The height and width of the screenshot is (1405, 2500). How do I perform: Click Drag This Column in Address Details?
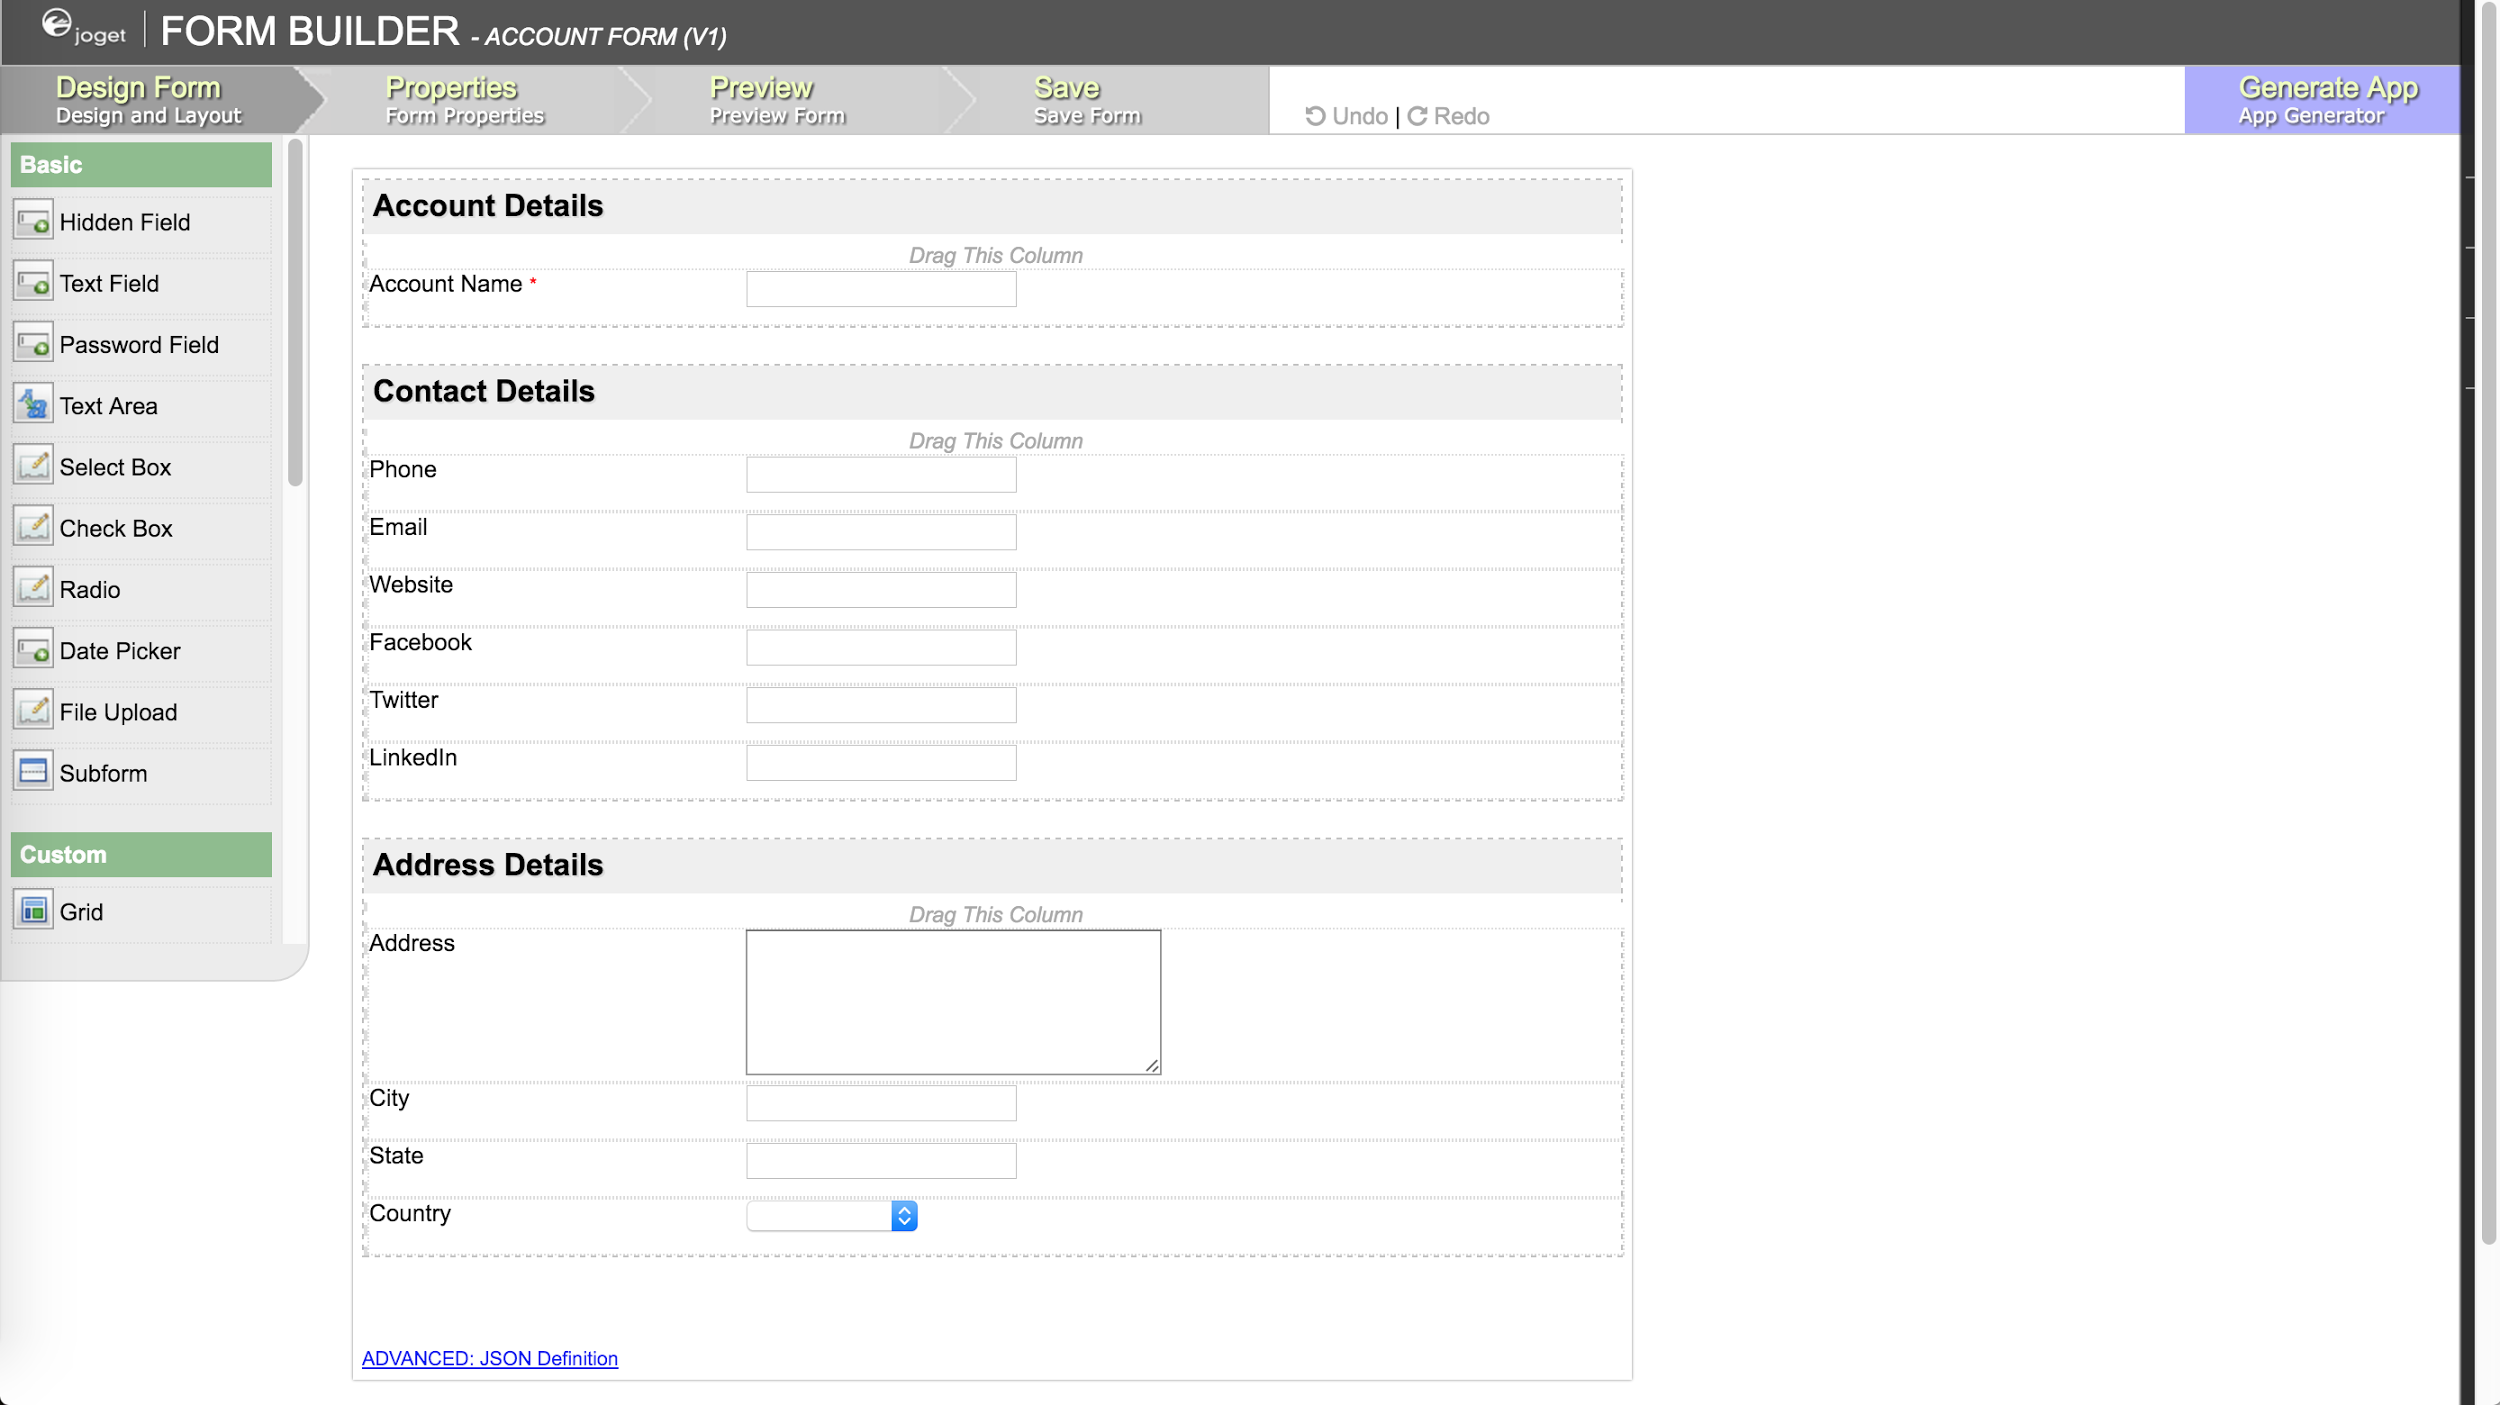(995, 915)
